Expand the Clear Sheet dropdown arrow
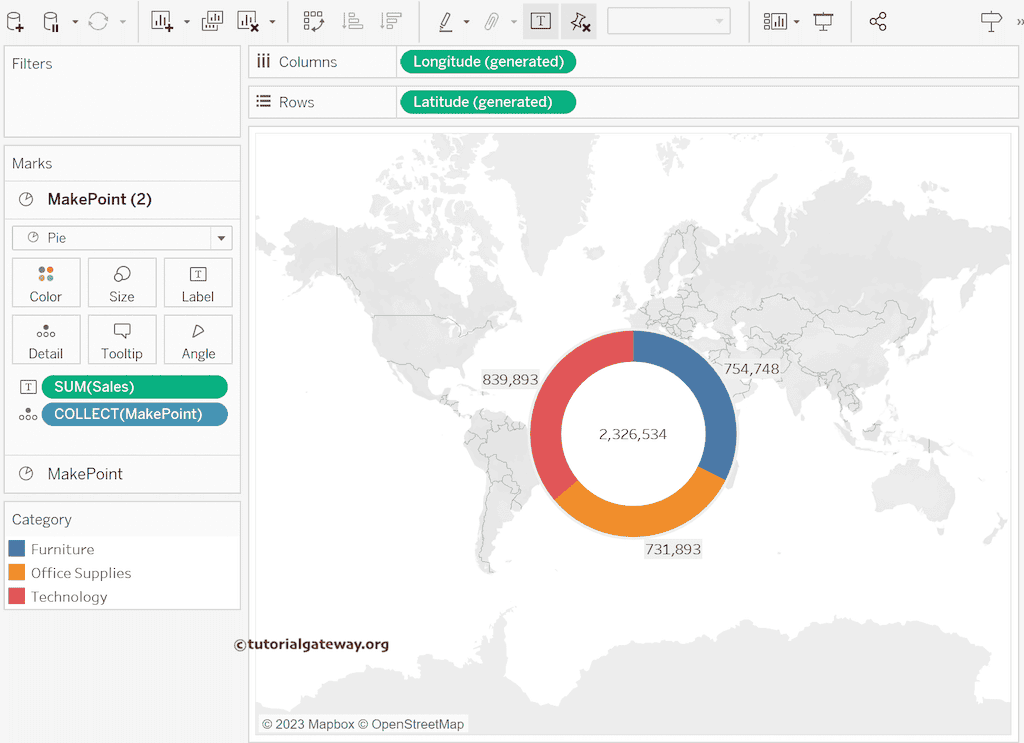1024x743 pixels. click(x=272, y=22)
